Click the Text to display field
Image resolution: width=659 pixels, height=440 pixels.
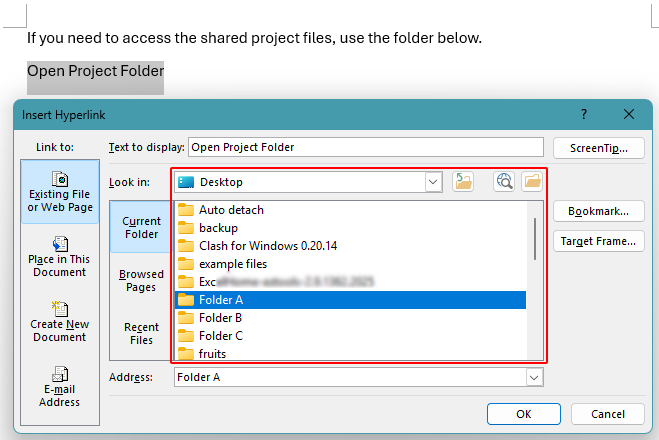(x=366, y=147)
